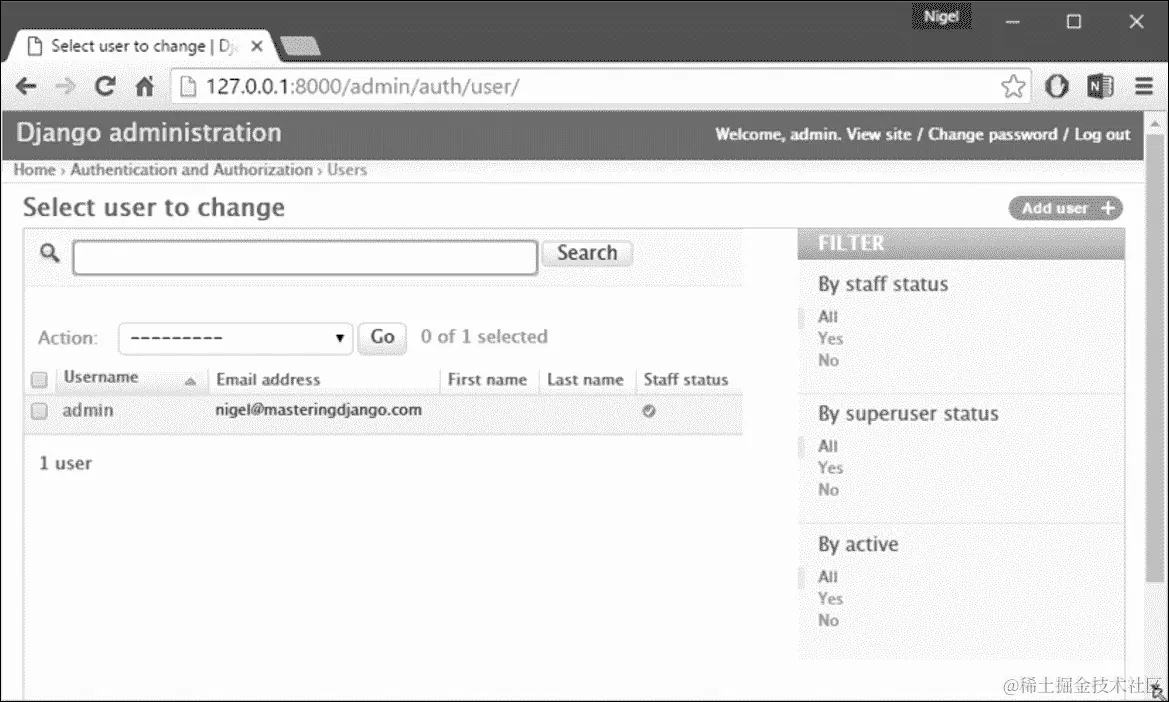Filter active by Yes

coord(830,598)
